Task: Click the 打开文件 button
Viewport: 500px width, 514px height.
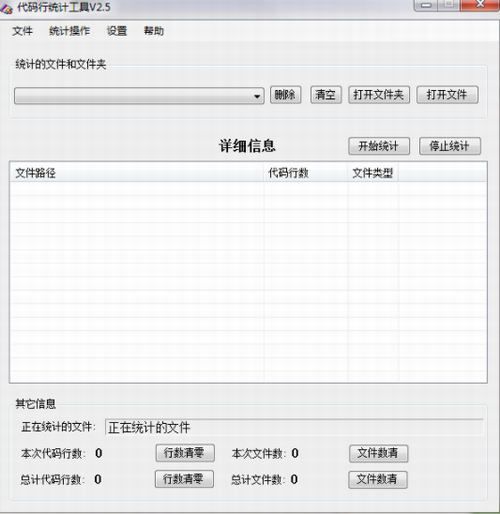Action: (447, 95)
